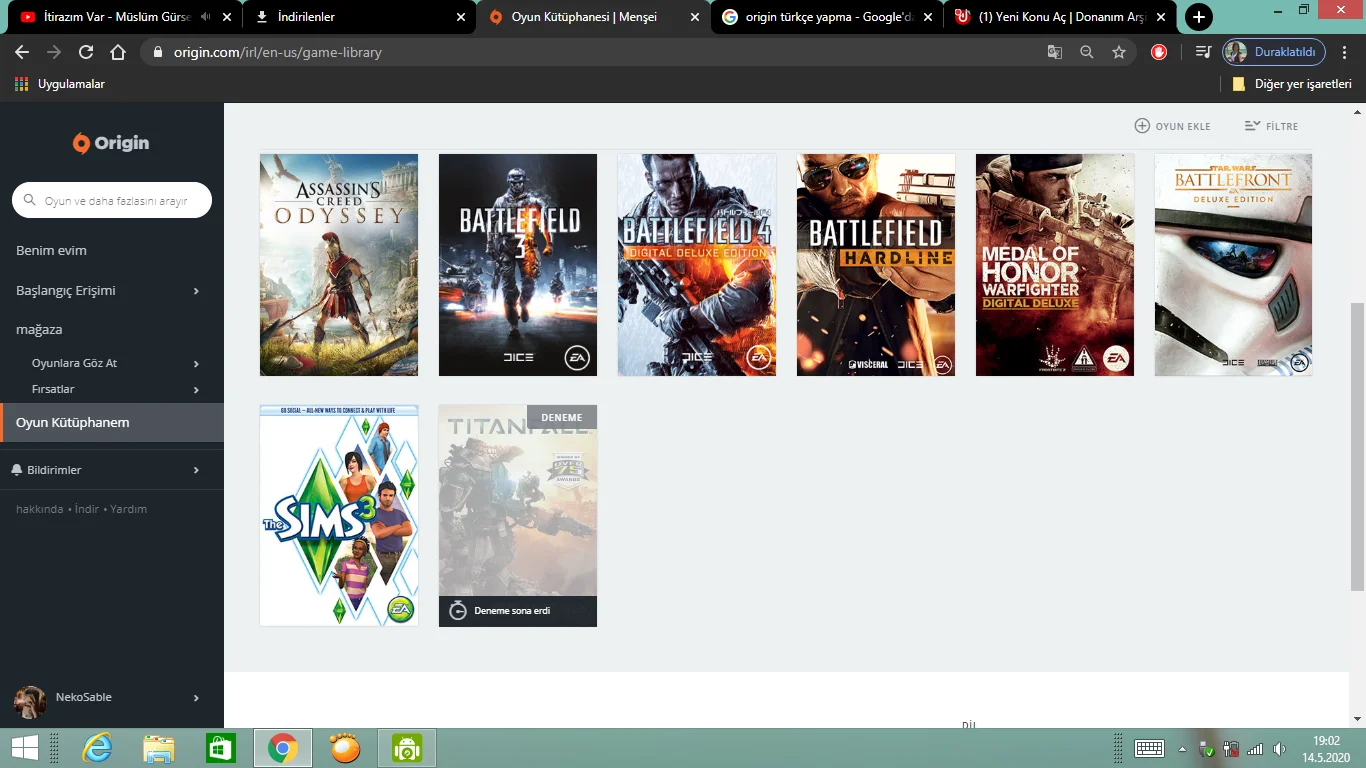Select the Titanfall trial game tile
Screen dimensions: 1366x768
(x=518, y=516)
